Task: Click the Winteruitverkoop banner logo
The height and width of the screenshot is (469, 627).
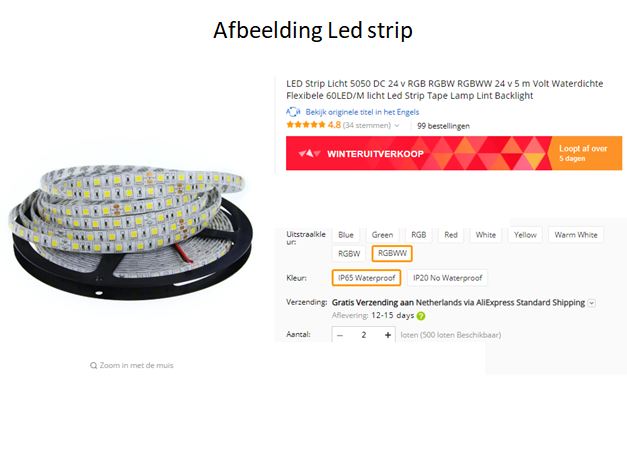Action: [310, 154]
